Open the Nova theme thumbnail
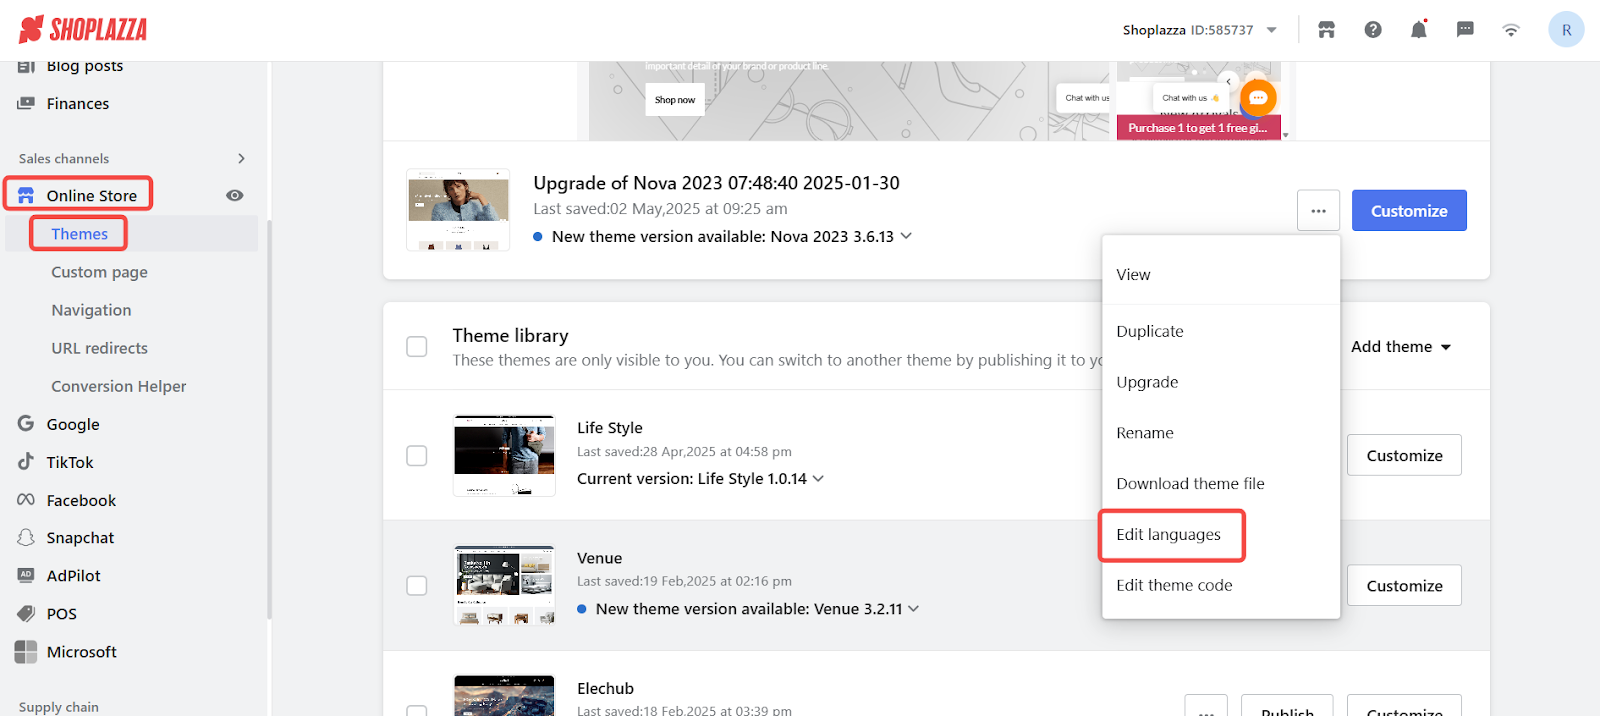 click(458, 210)
